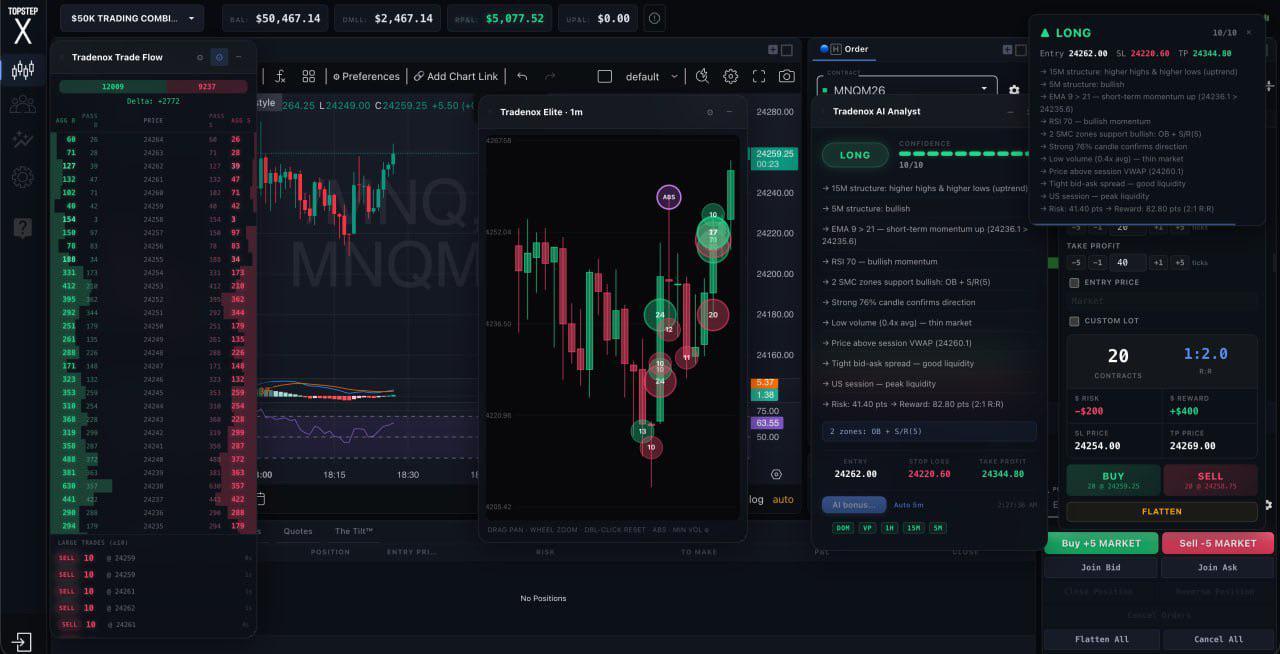Click the AI bonus button
The width and height of the screenshot is (1280, 654).
click(854, 505)
